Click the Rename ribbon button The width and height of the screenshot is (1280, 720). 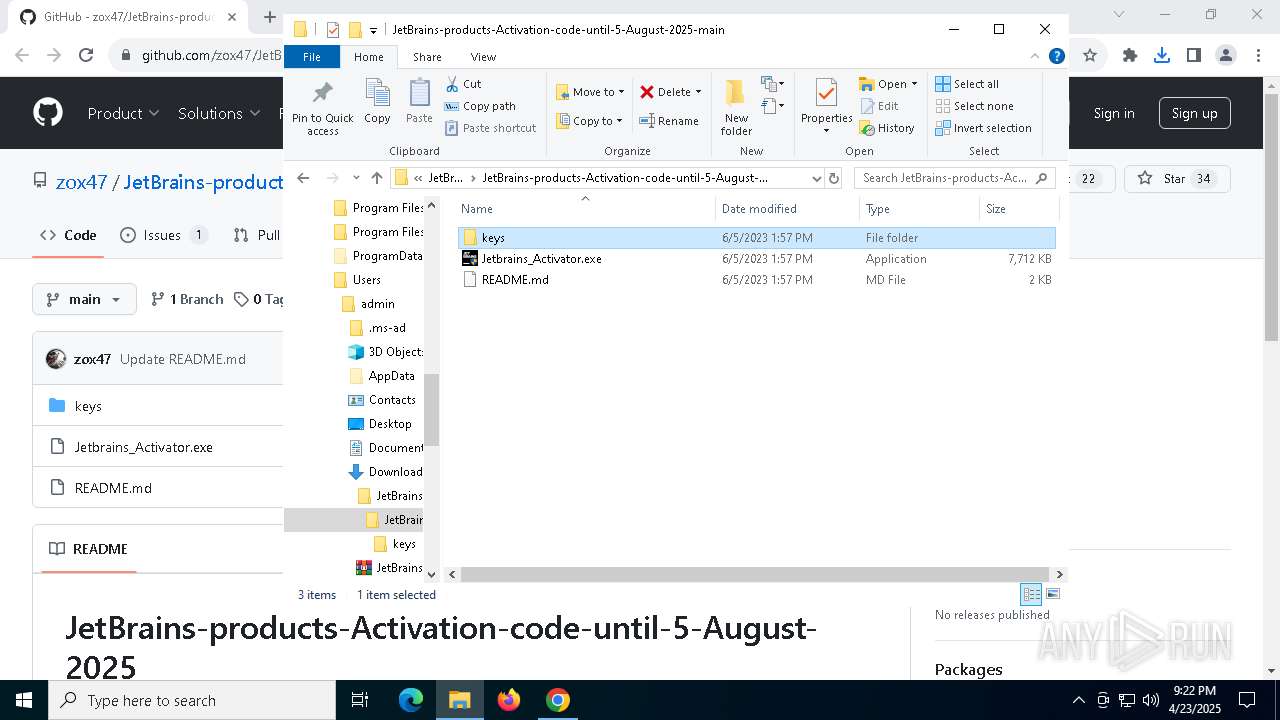tap(669, 121)
